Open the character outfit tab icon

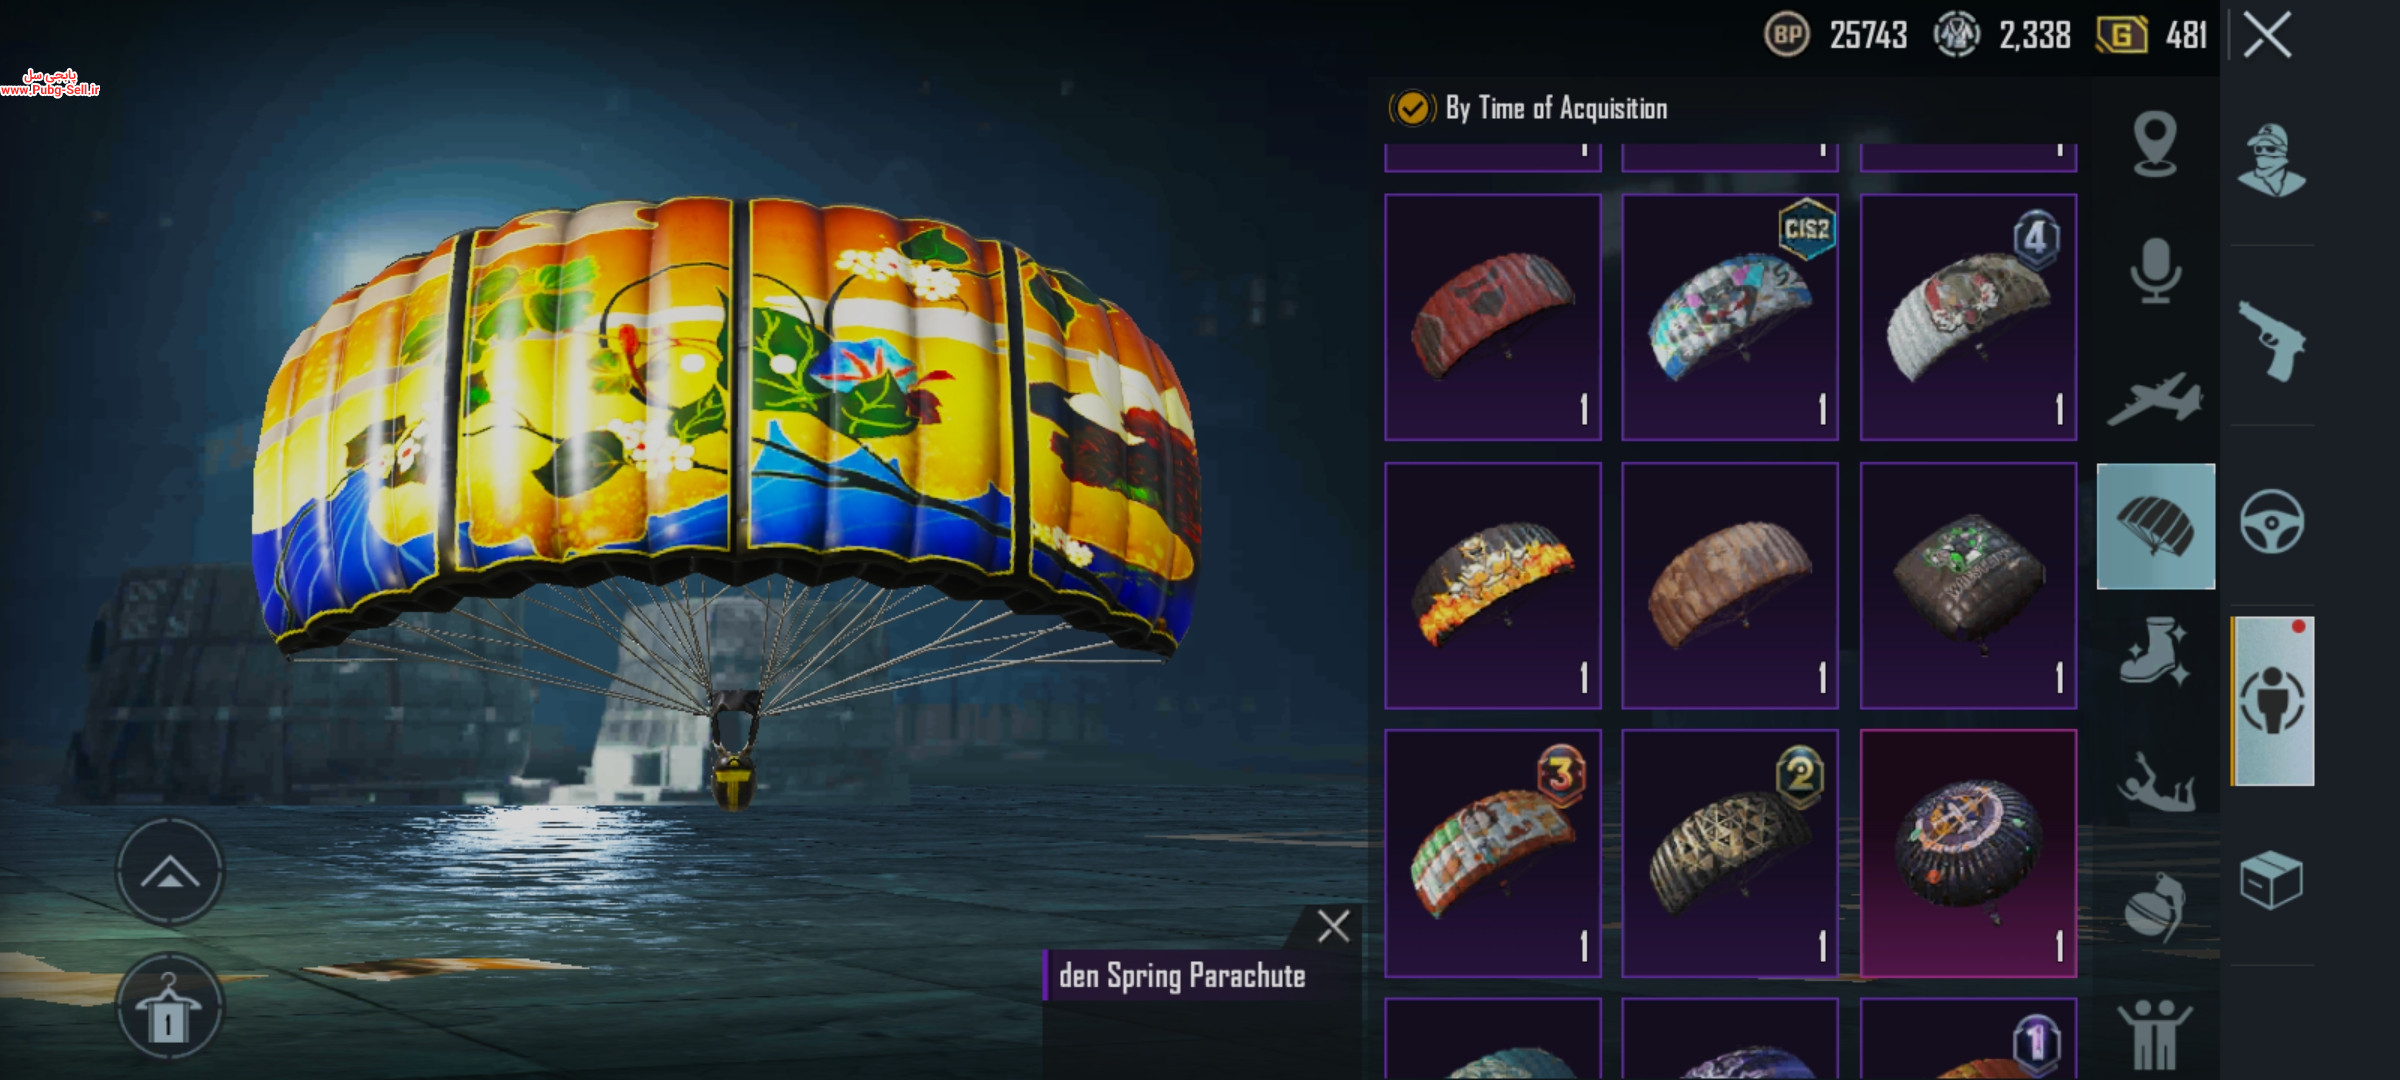click(x=2271, y=162)
